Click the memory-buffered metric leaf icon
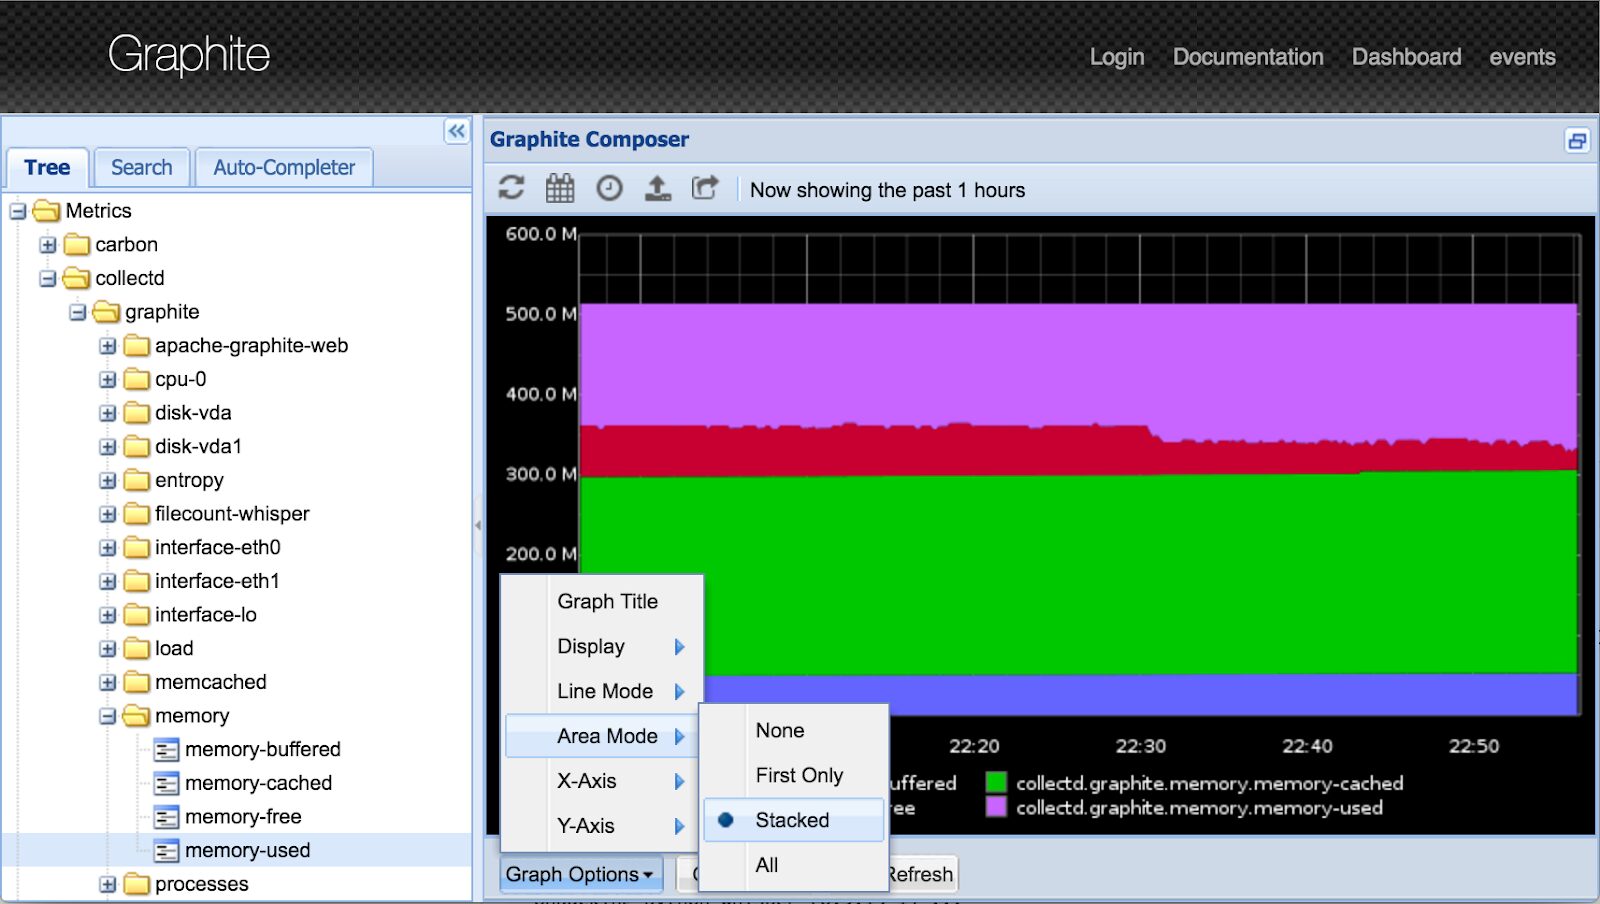Image resolution: width=1600 pixels, height=904 pixels. 166,750
